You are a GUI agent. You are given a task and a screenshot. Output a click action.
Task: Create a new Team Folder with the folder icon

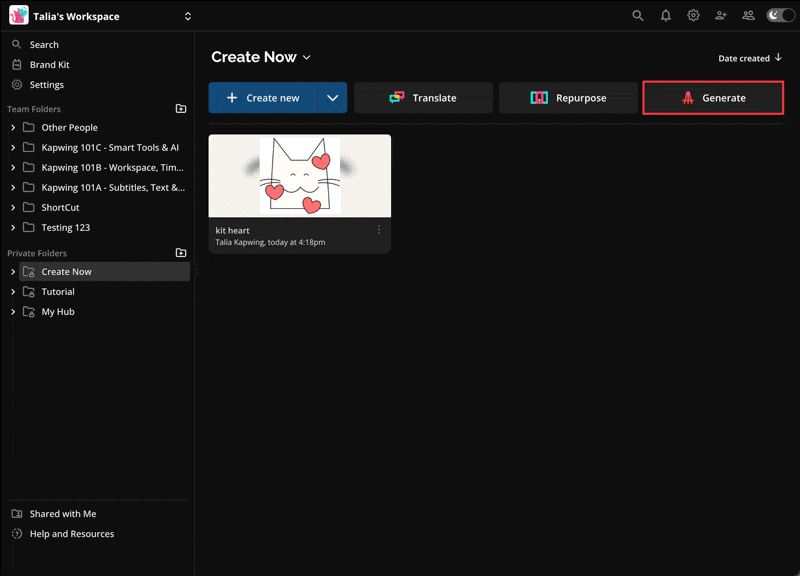[x=180, y=108]
